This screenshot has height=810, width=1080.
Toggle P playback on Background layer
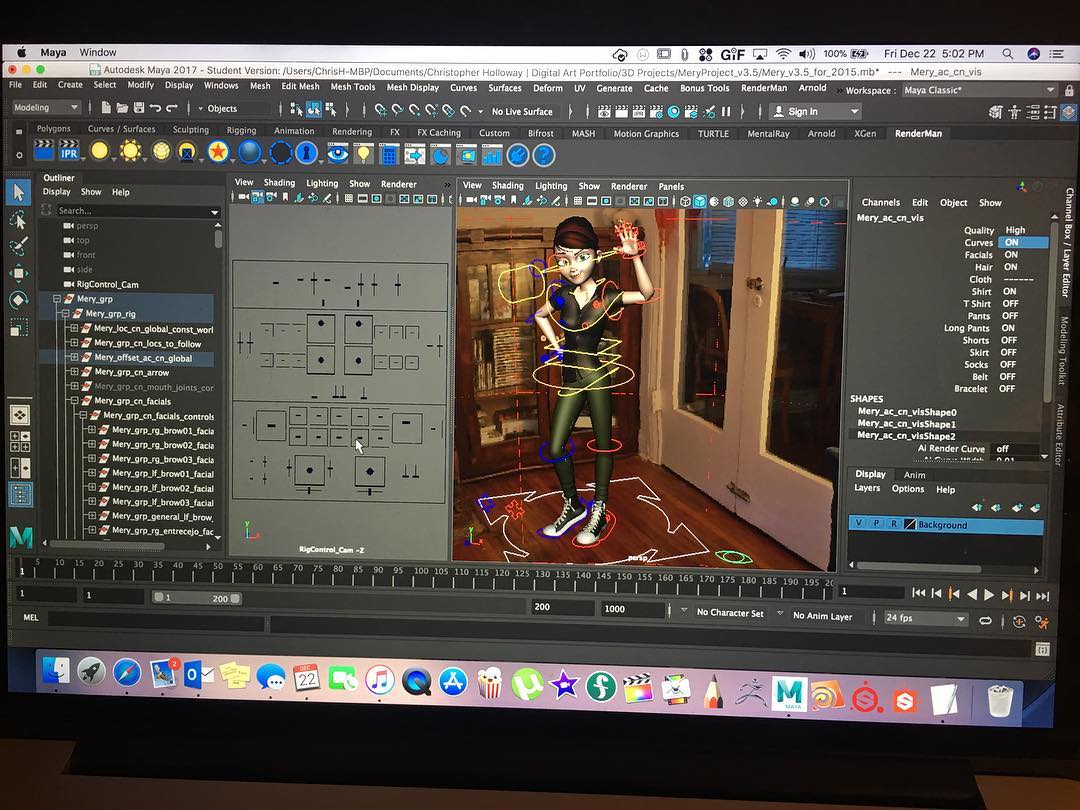[x=876, y=523]
